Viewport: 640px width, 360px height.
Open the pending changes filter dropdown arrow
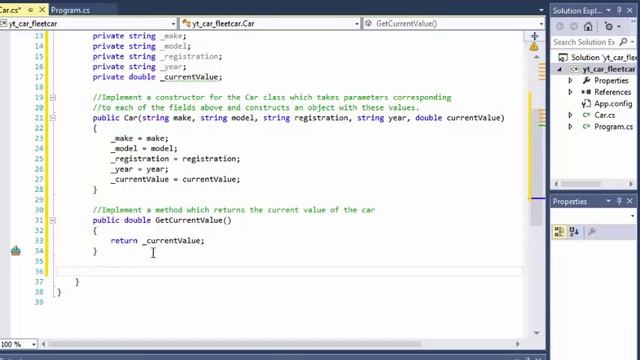click(619, 27)
